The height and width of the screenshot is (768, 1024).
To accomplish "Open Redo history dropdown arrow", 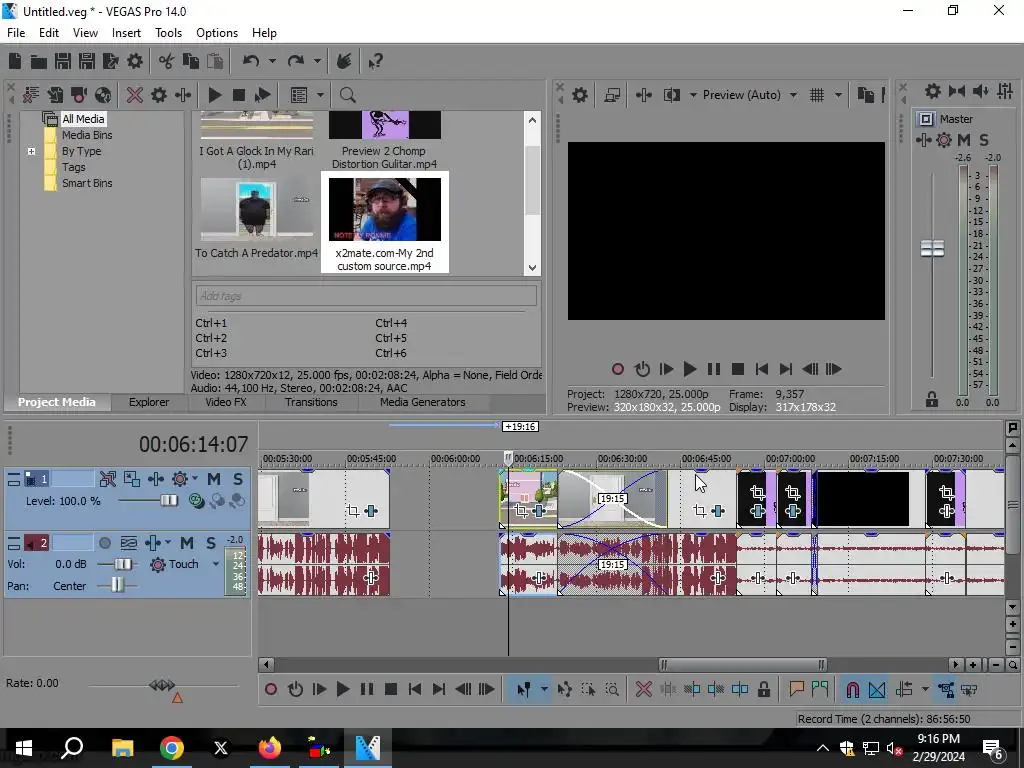I will 317,61.
